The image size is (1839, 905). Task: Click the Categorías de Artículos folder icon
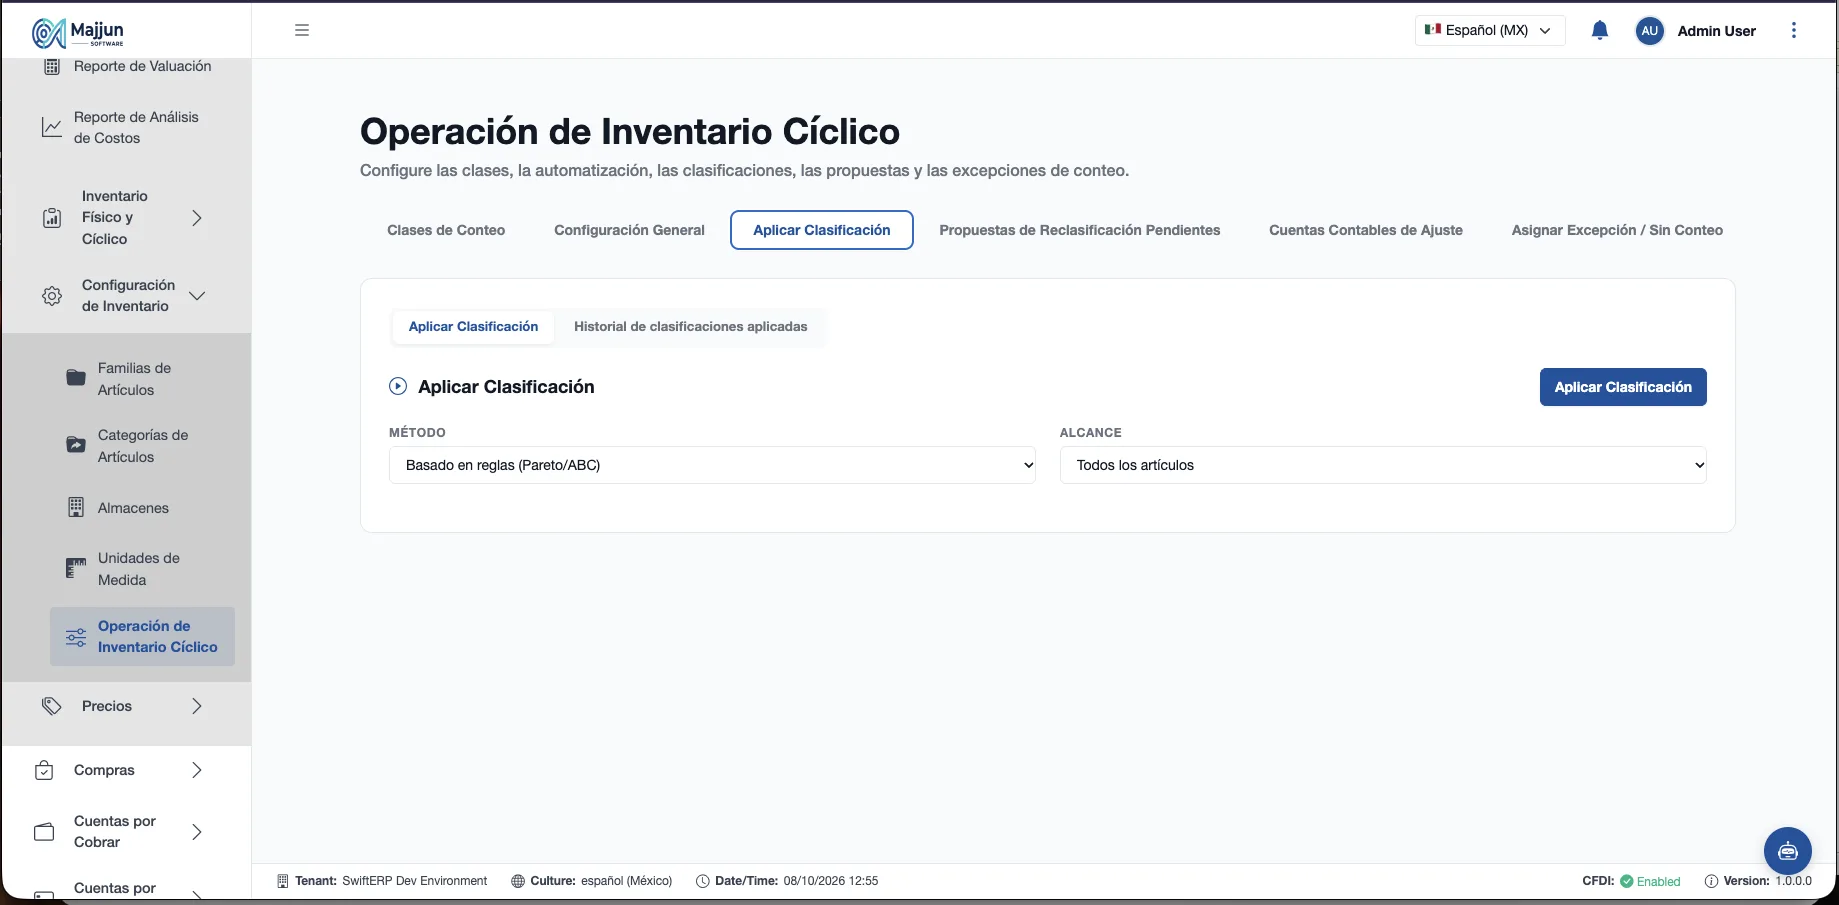[76, 445]
